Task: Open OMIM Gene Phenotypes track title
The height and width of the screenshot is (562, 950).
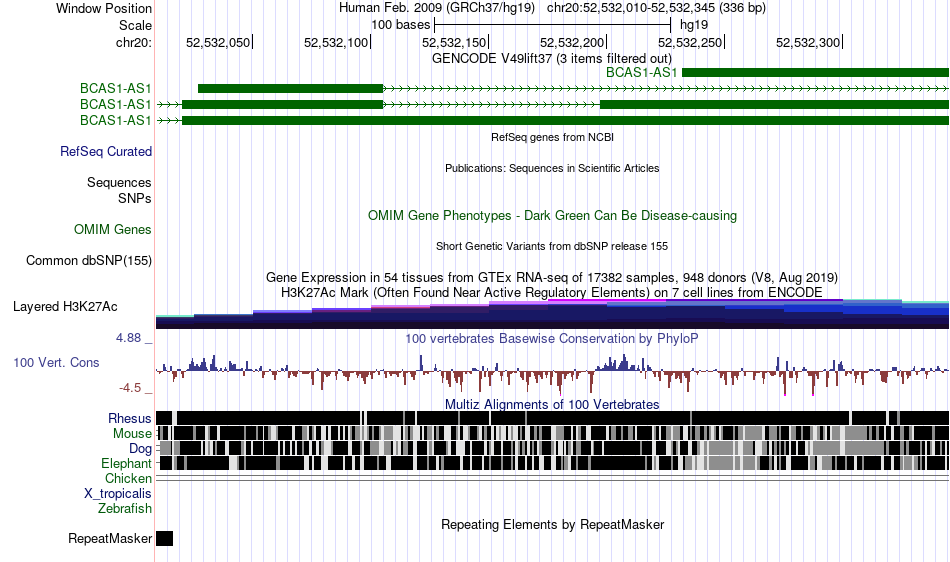Action: 552,216
